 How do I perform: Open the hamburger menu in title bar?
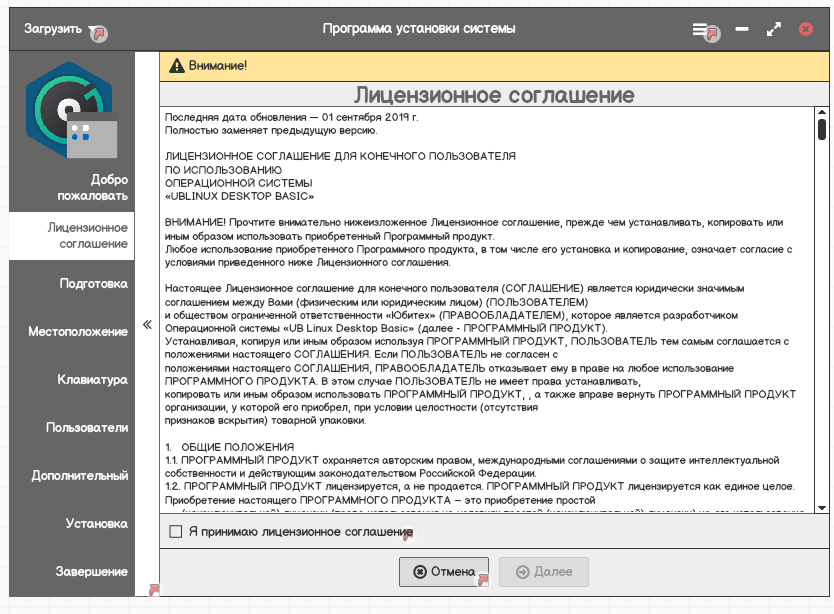click(700, 29)
